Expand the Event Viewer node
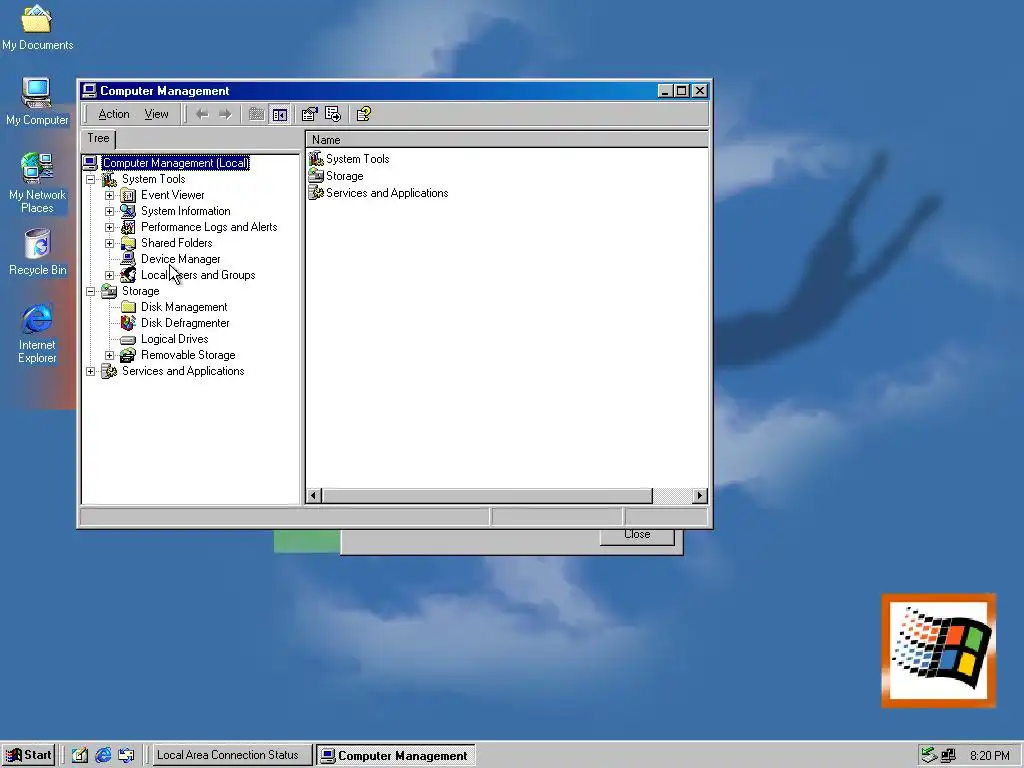This screenshot has height=768, width=1024. point(110,195)
